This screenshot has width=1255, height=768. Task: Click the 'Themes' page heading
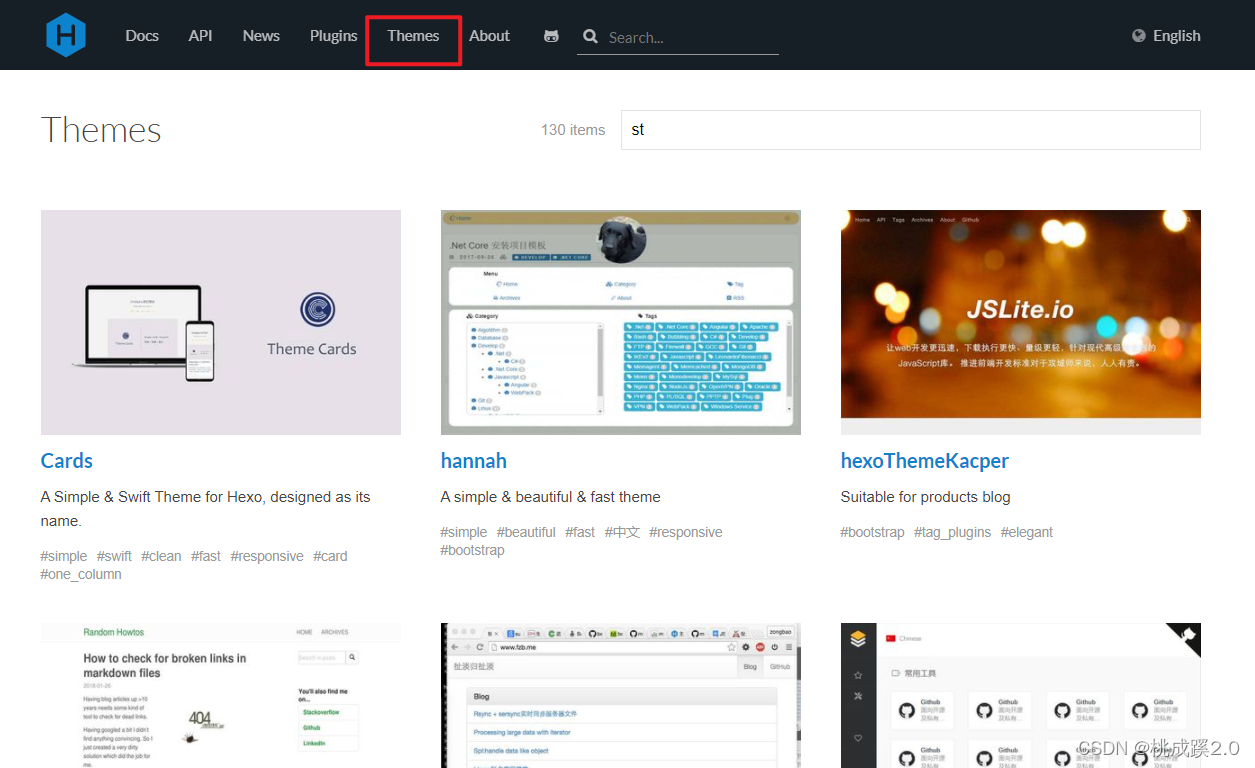[101, 130]
